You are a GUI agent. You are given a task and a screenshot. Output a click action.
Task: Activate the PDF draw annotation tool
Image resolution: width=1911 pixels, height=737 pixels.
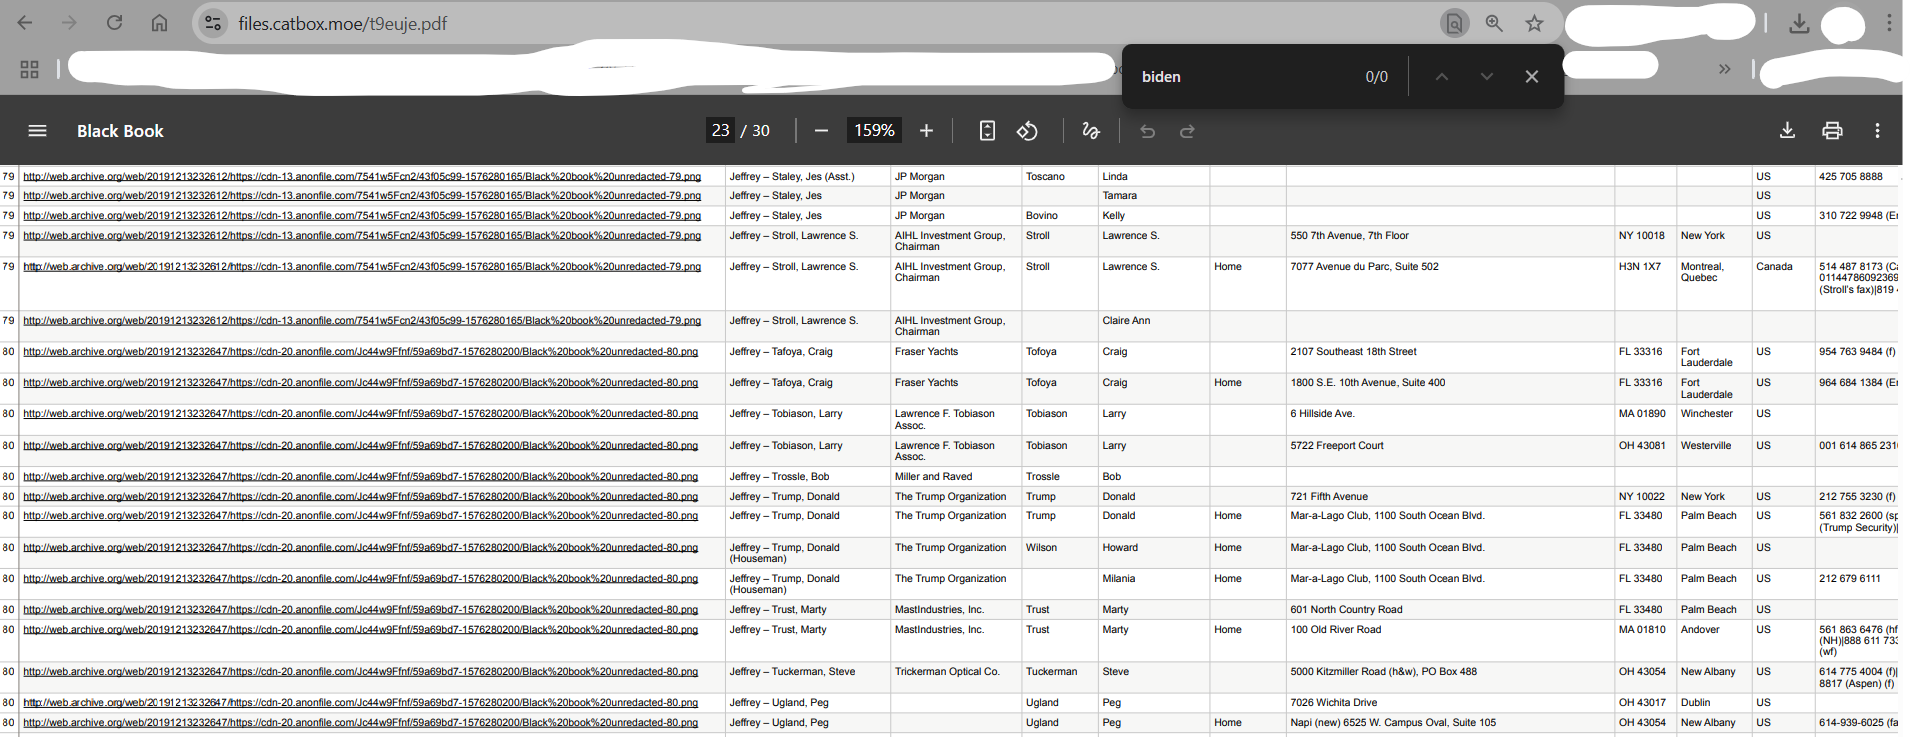[1091, 131]
